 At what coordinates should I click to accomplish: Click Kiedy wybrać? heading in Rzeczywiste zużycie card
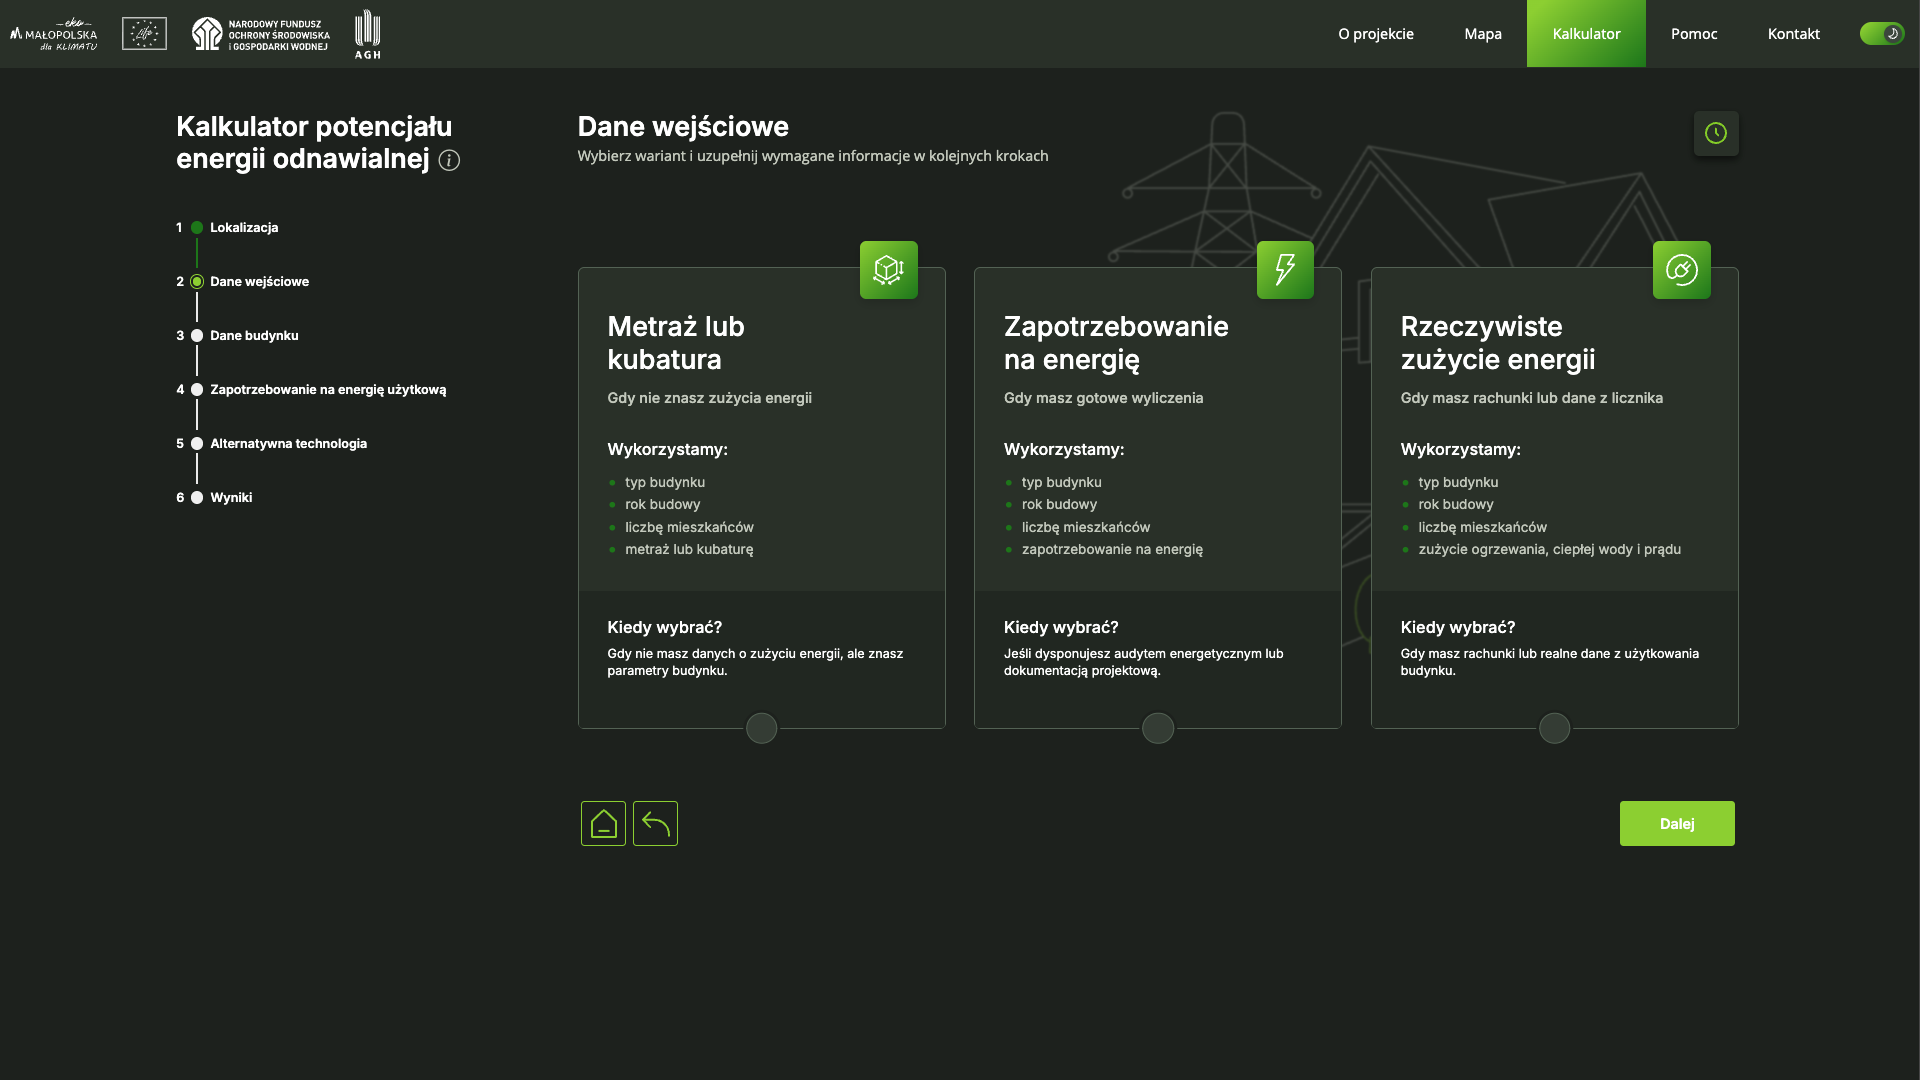(1458, 627)
